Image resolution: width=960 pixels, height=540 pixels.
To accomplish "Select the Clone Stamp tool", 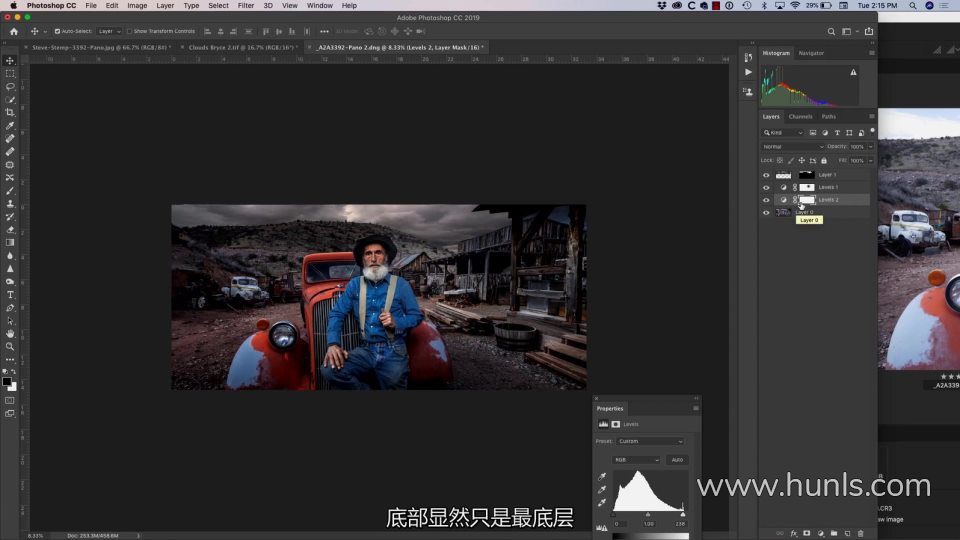I will point(10,203).
